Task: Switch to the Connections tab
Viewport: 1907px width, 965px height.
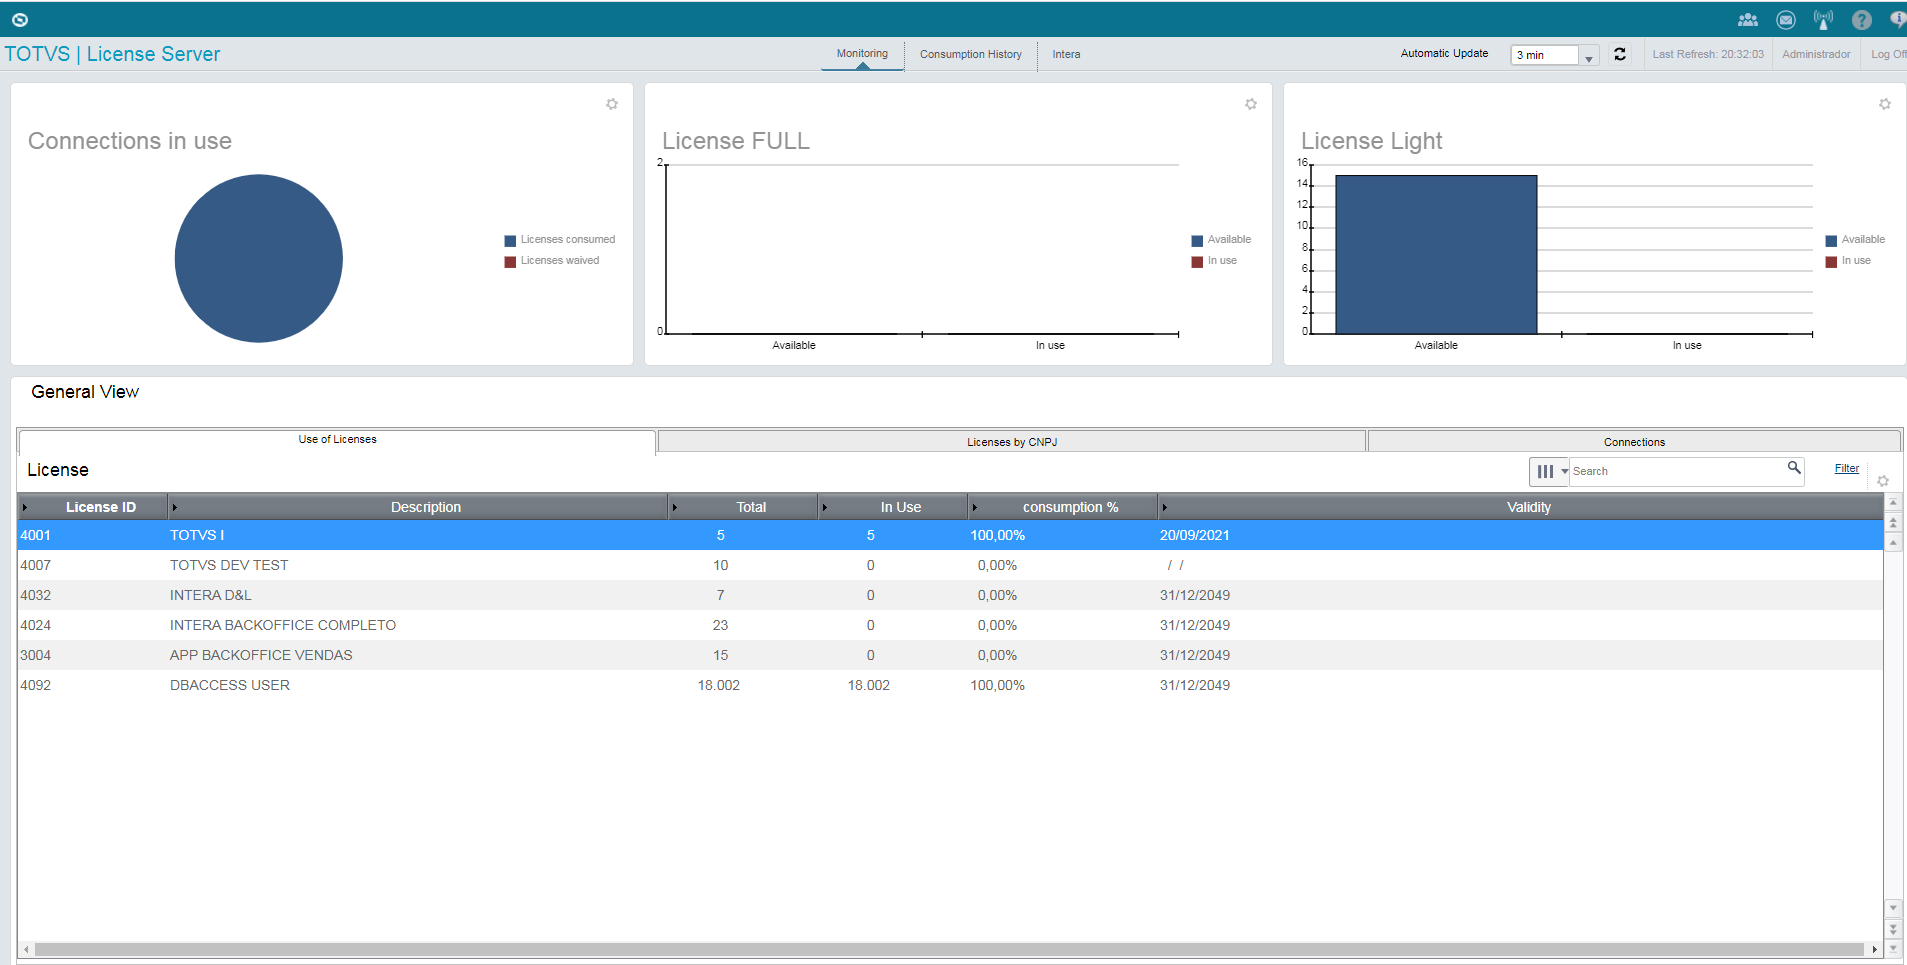Action: coord(1634,442)
